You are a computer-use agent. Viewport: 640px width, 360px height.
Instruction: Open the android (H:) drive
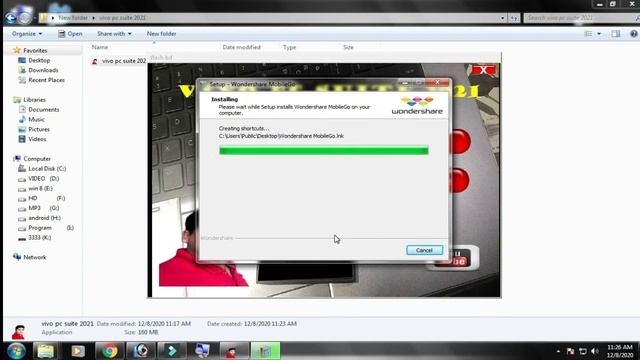[44, 218]
